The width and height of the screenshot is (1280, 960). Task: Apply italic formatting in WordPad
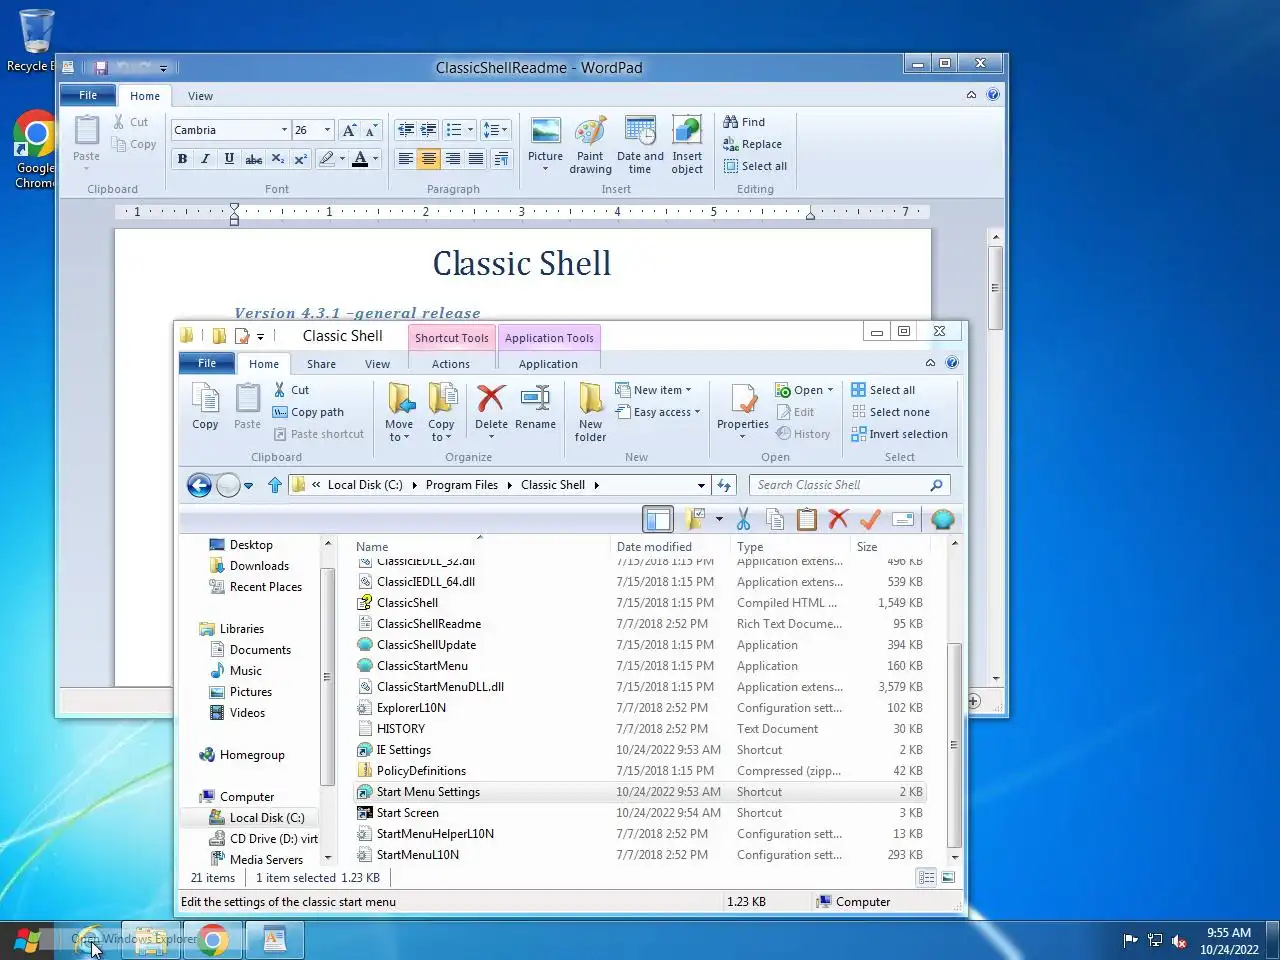click(x=205, y=159)
